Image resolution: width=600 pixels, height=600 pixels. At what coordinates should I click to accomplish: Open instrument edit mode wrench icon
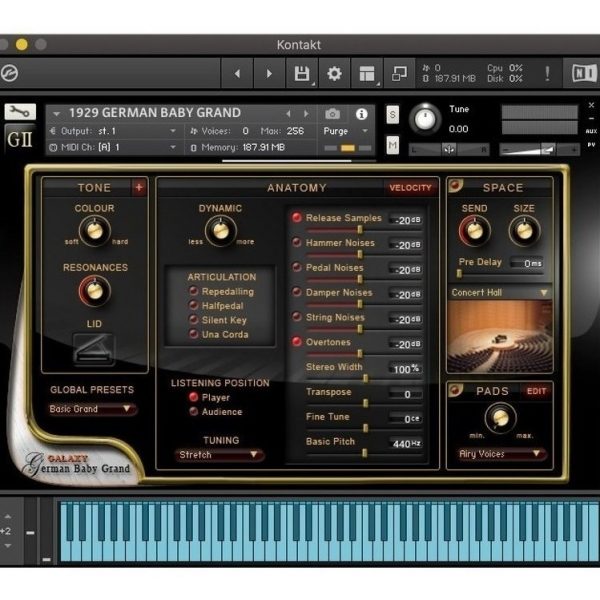(x=20, y=112)
